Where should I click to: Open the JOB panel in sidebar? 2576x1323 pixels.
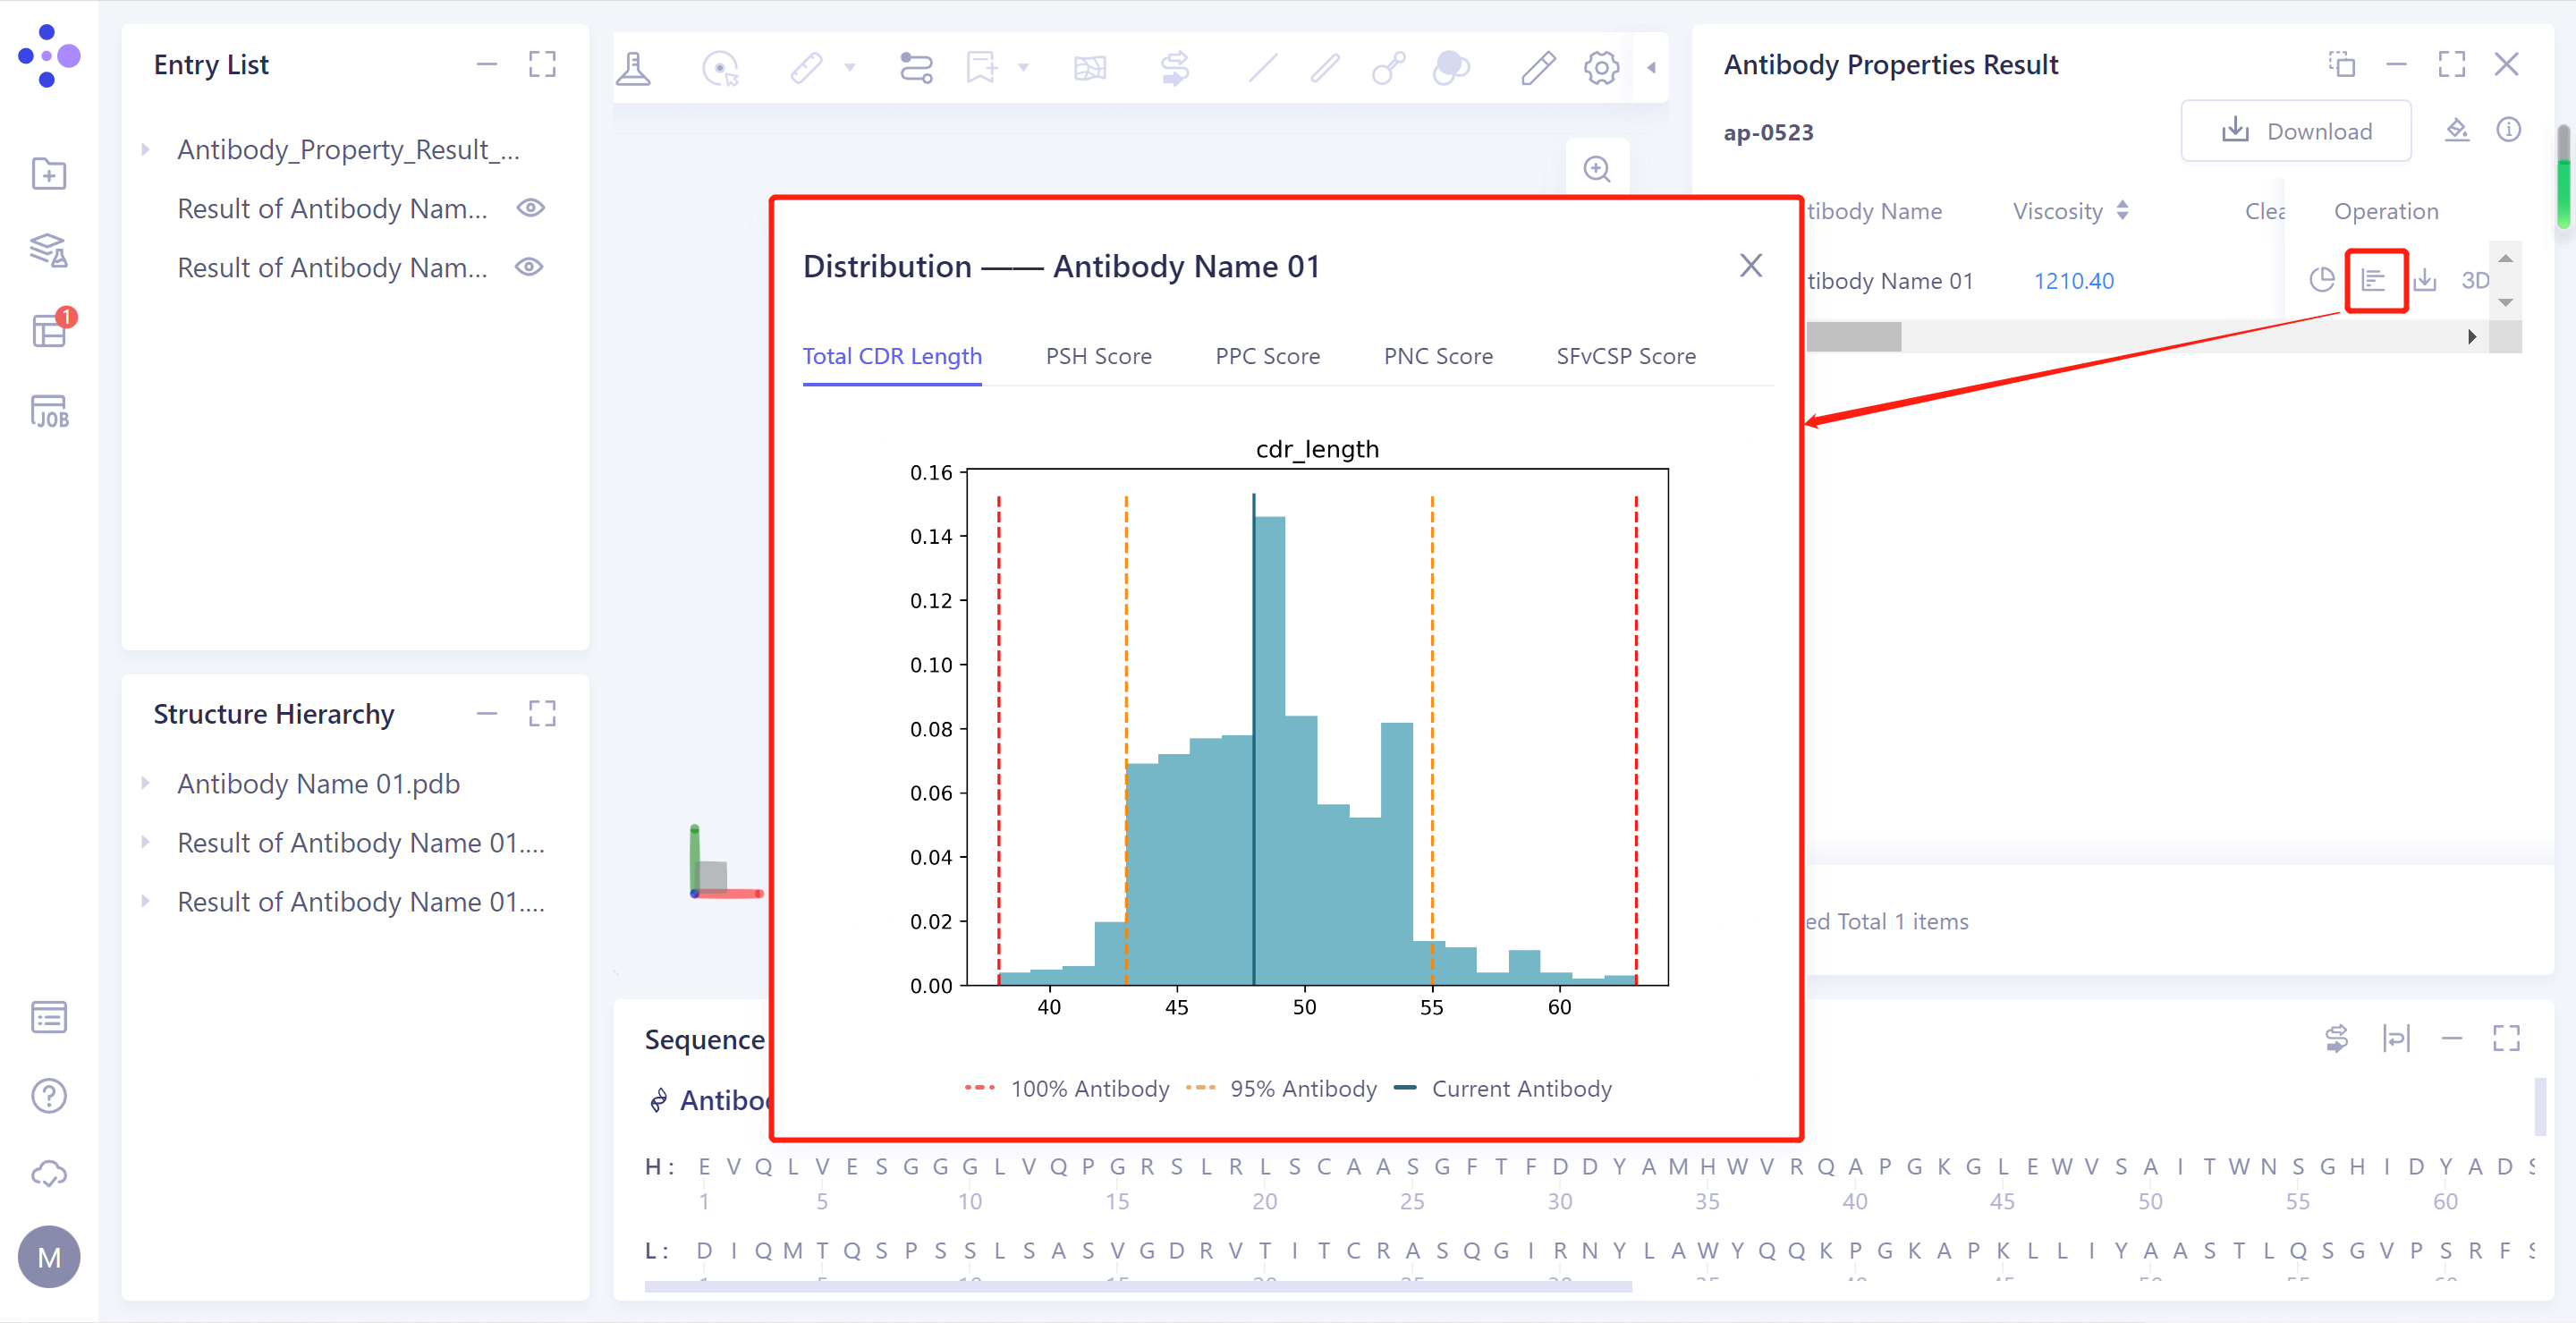point(49,412)
